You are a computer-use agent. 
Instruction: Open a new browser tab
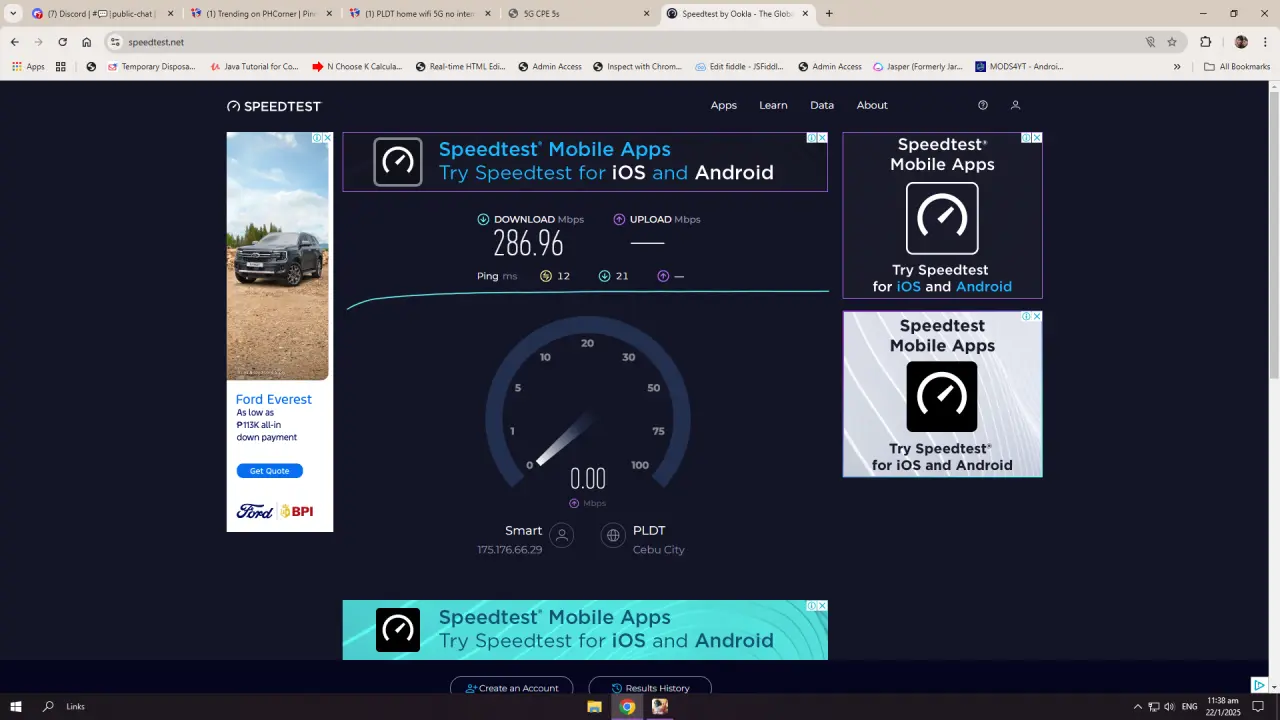pos(829,14)
